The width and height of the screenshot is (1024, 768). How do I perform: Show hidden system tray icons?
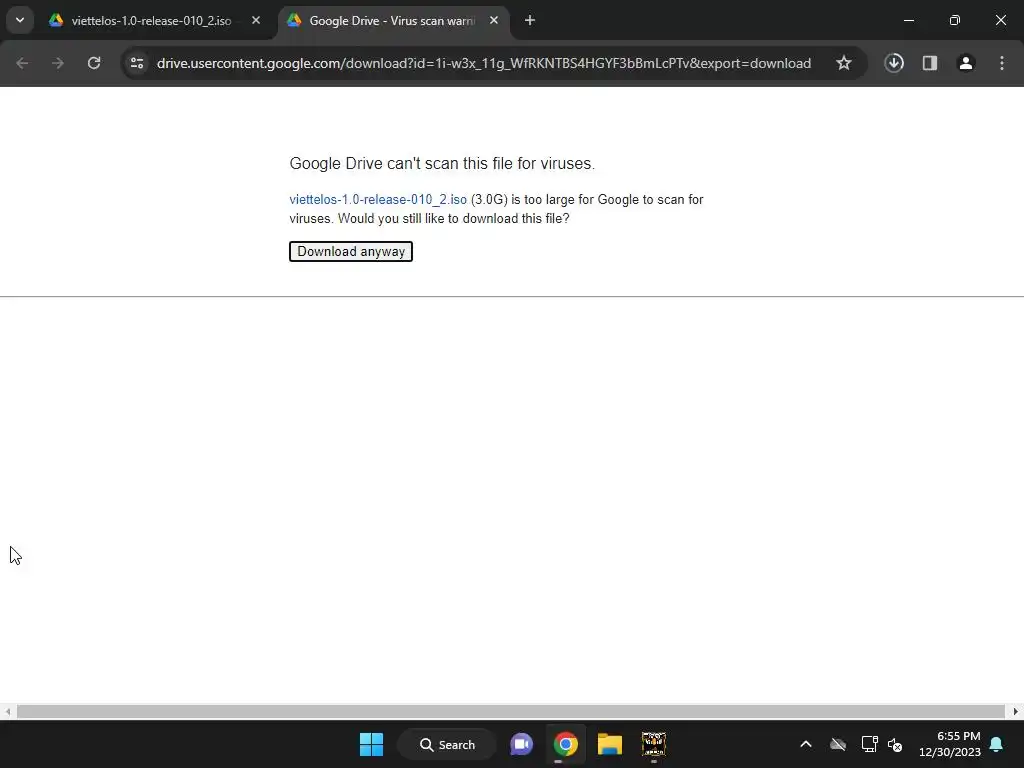pyautogui.click(x=806, y=744)
